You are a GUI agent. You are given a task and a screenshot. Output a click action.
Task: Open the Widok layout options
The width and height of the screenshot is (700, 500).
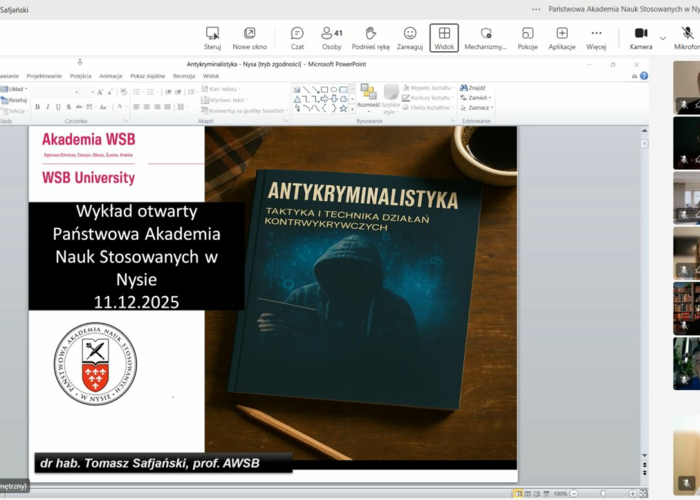pyautogui.click(x=444, y=38)
